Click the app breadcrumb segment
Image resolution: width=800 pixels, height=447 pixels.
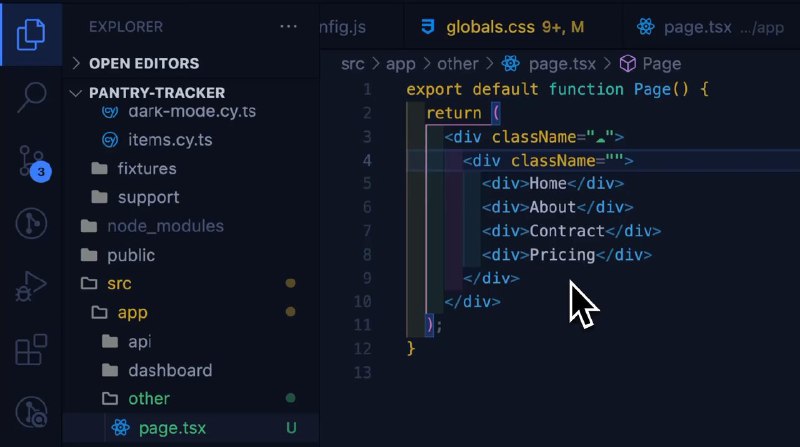(x=400, y=64)
